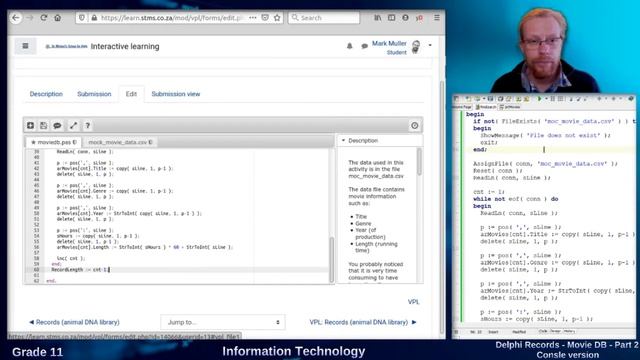
Task: Click the browser page vertical scrollbar
Action: click(x=442, y=206)
